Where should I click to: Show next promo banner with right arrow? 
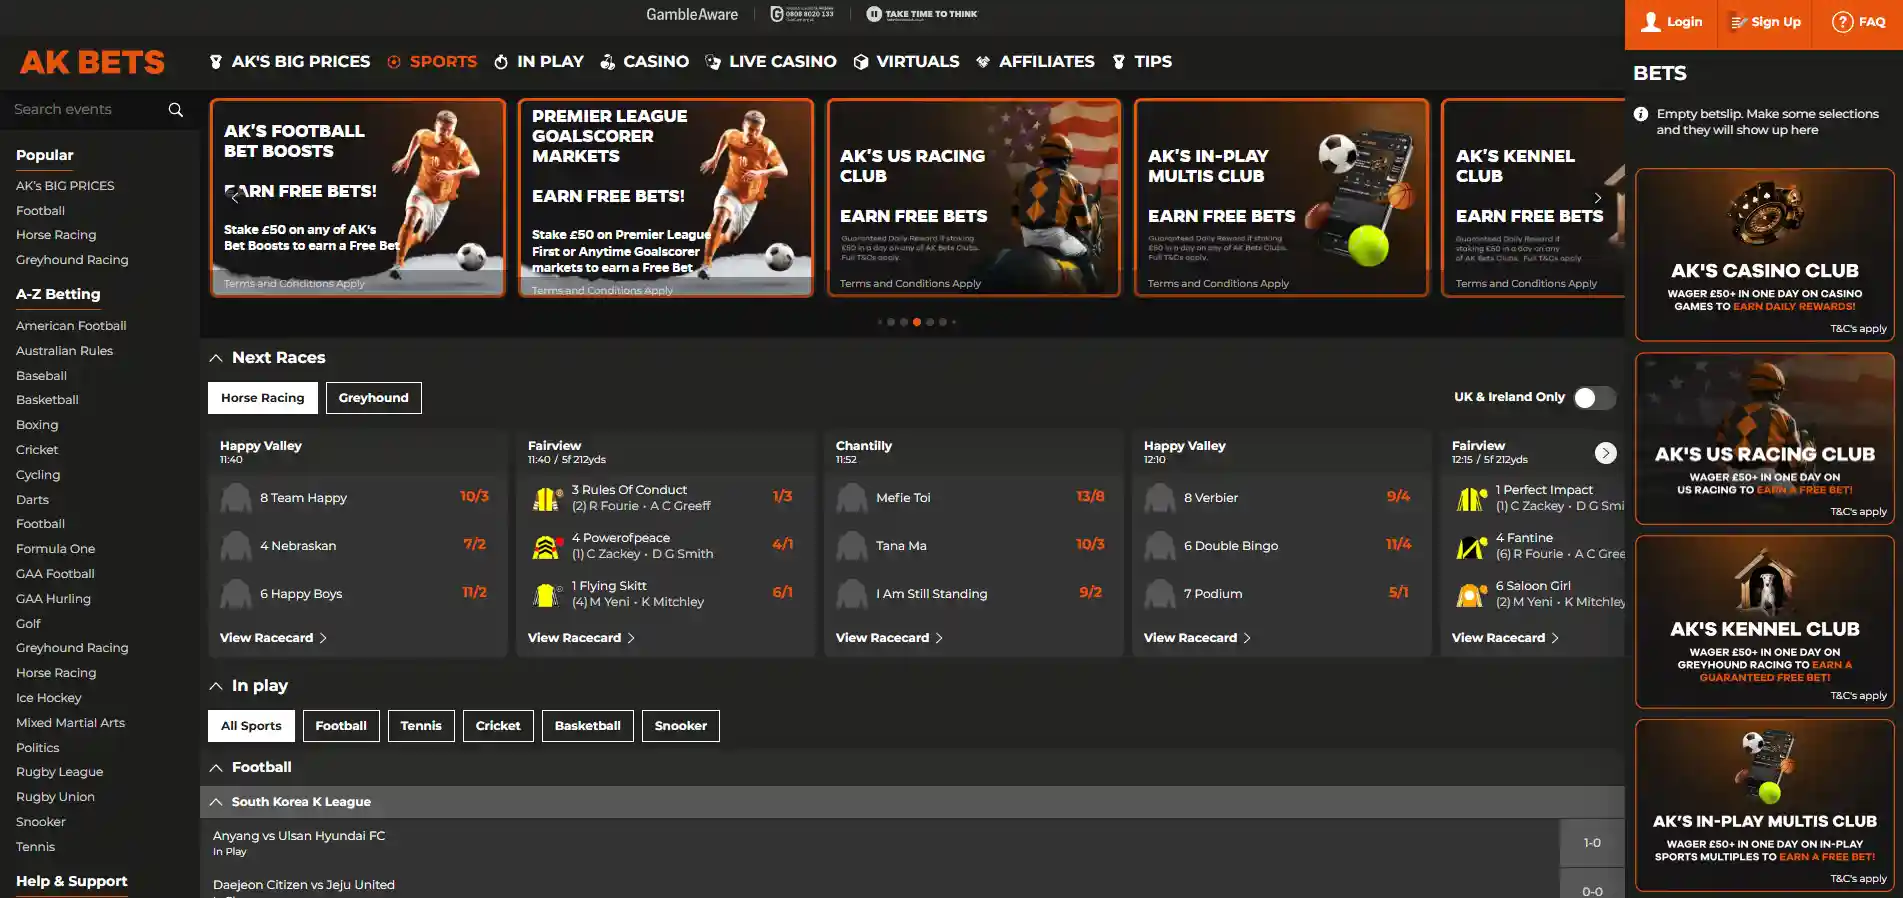coord(1598,197)
